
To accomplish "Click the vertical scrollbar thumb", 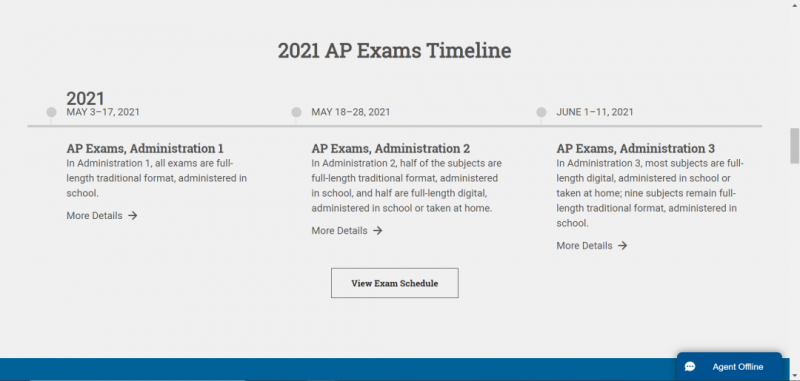I will point(794,146).
